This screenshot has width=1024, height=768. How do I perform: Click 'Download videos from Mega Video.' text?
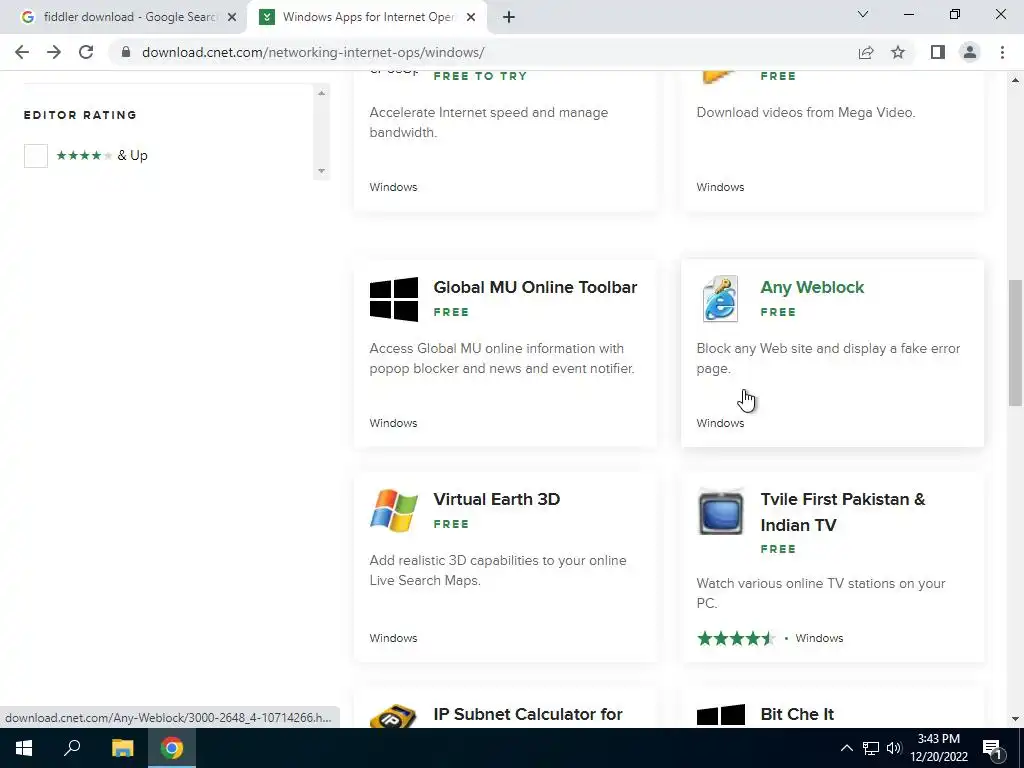(x=805, y=112)
